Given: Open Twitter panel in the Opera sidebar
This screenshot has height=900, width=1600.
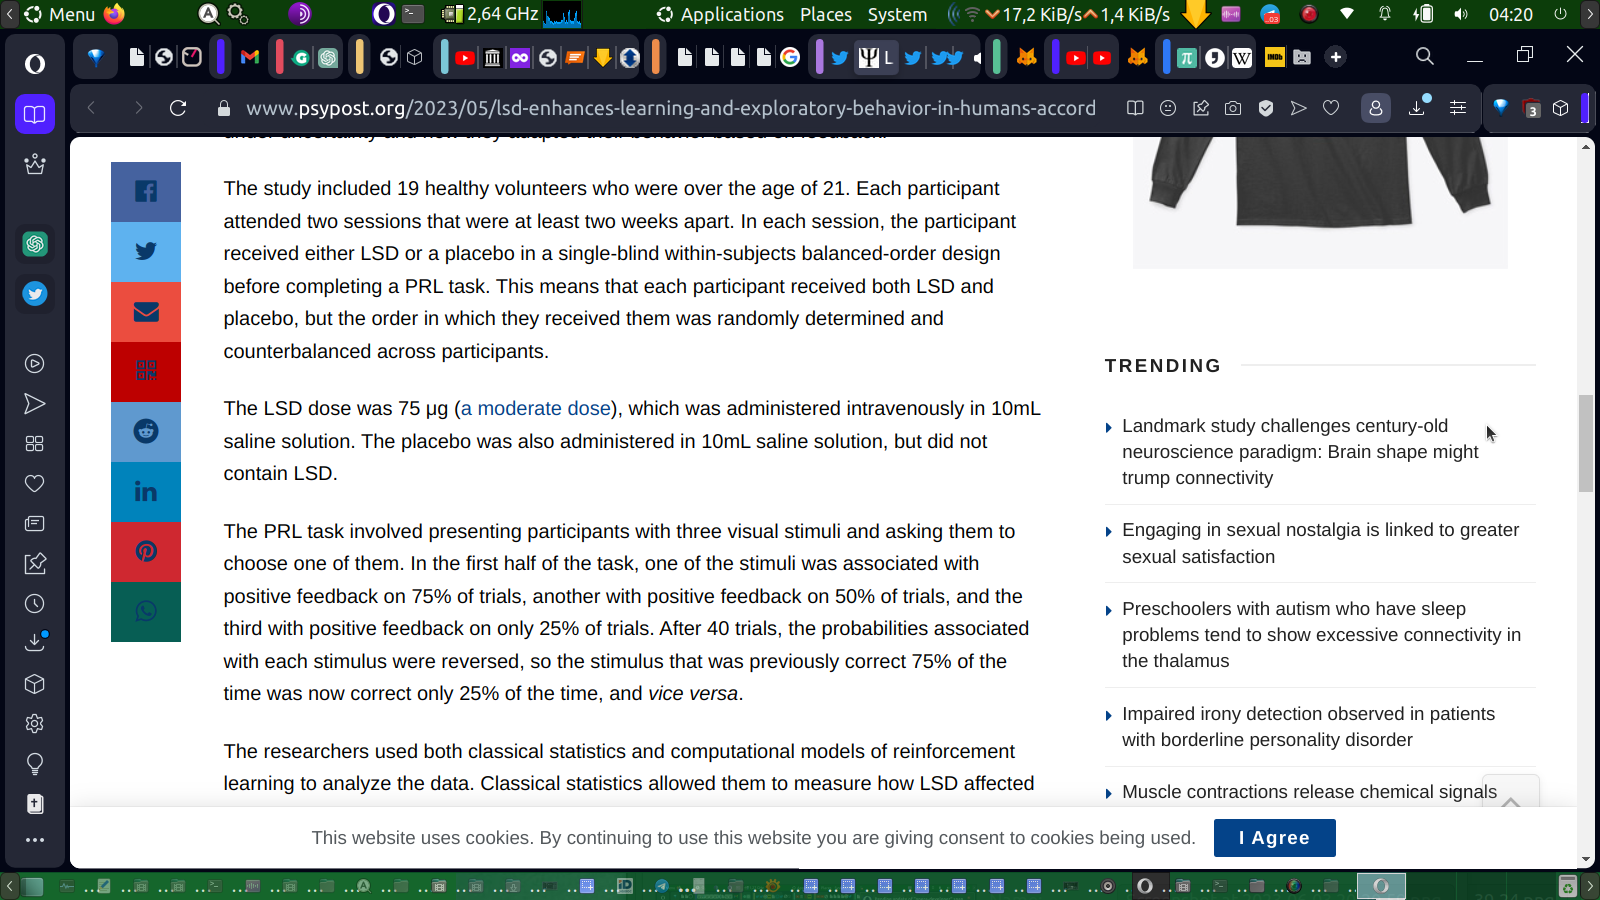Looking at the screenshot, I should pyautogui.click(x=35, y=294).
